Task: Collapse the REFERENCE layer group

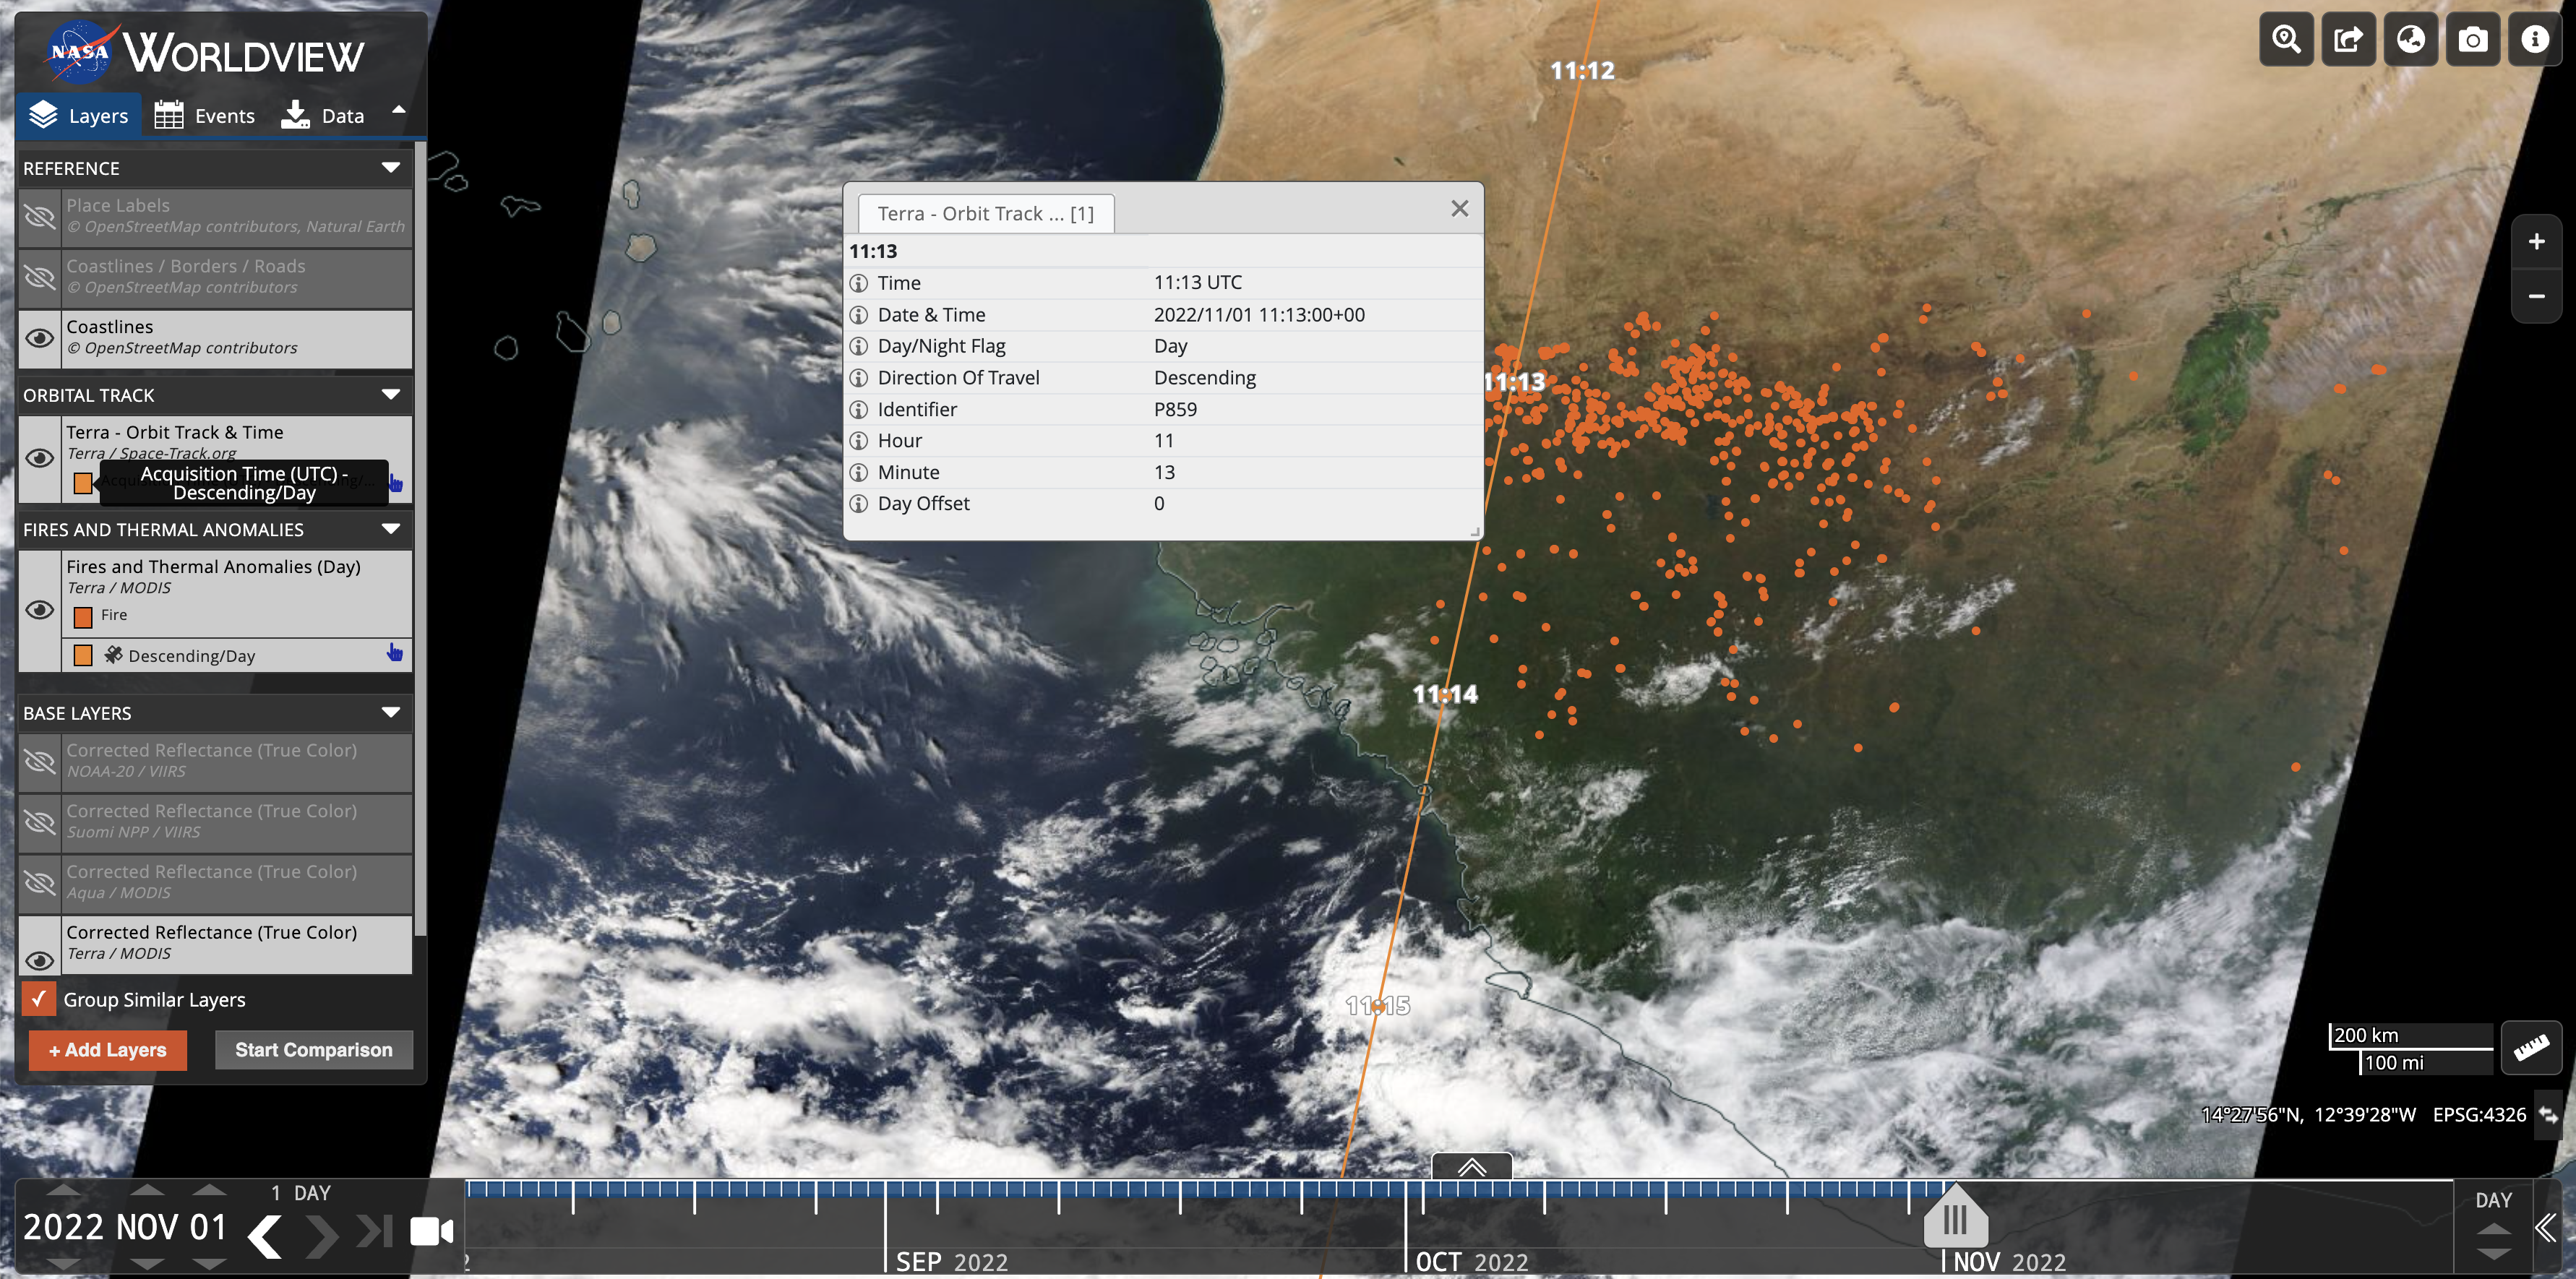Action: (391, 168)
